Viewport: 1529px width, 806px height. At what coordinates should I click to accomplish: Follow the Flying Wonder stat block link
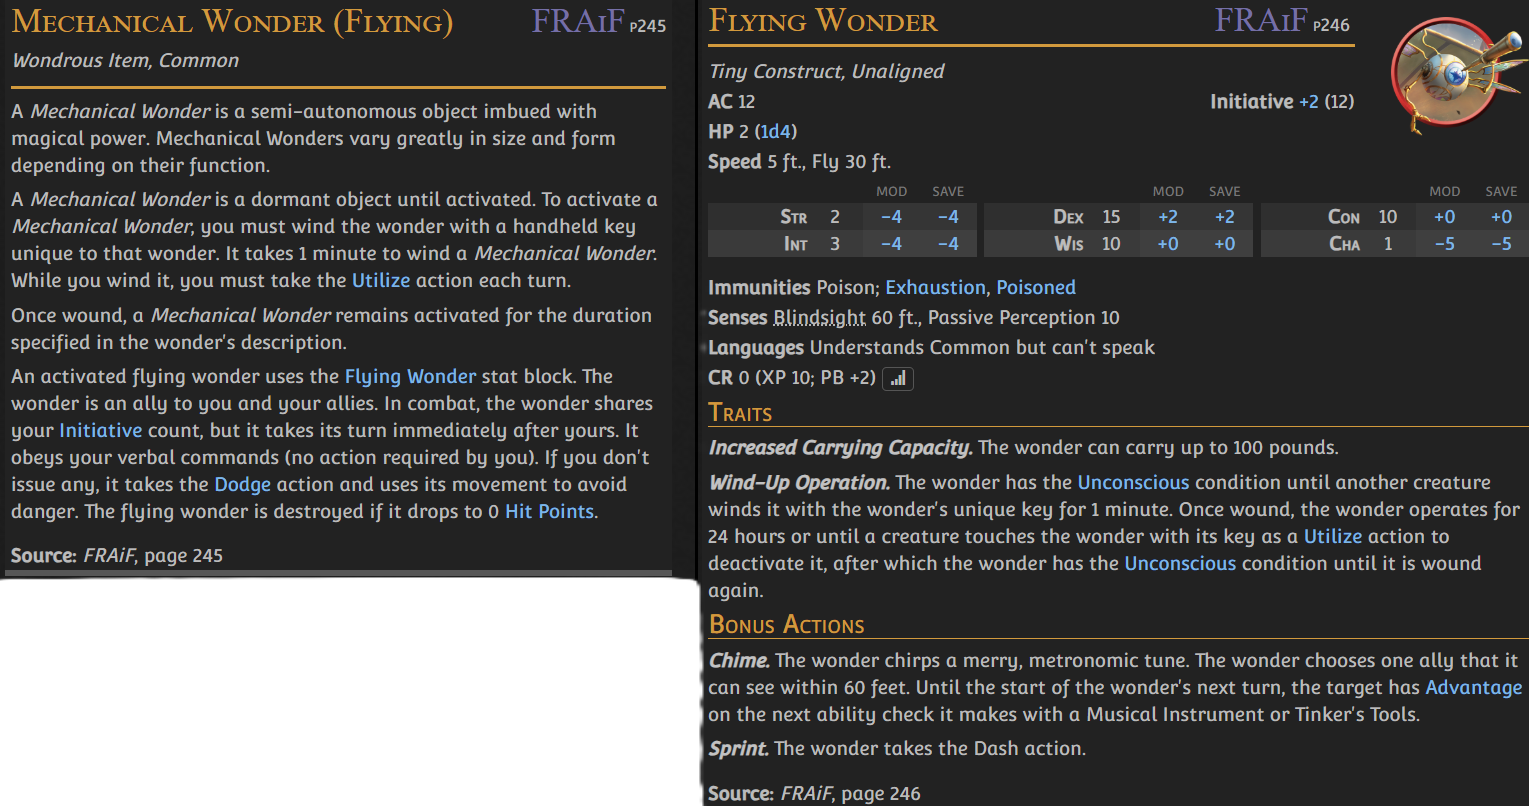(x=410, y=377)
